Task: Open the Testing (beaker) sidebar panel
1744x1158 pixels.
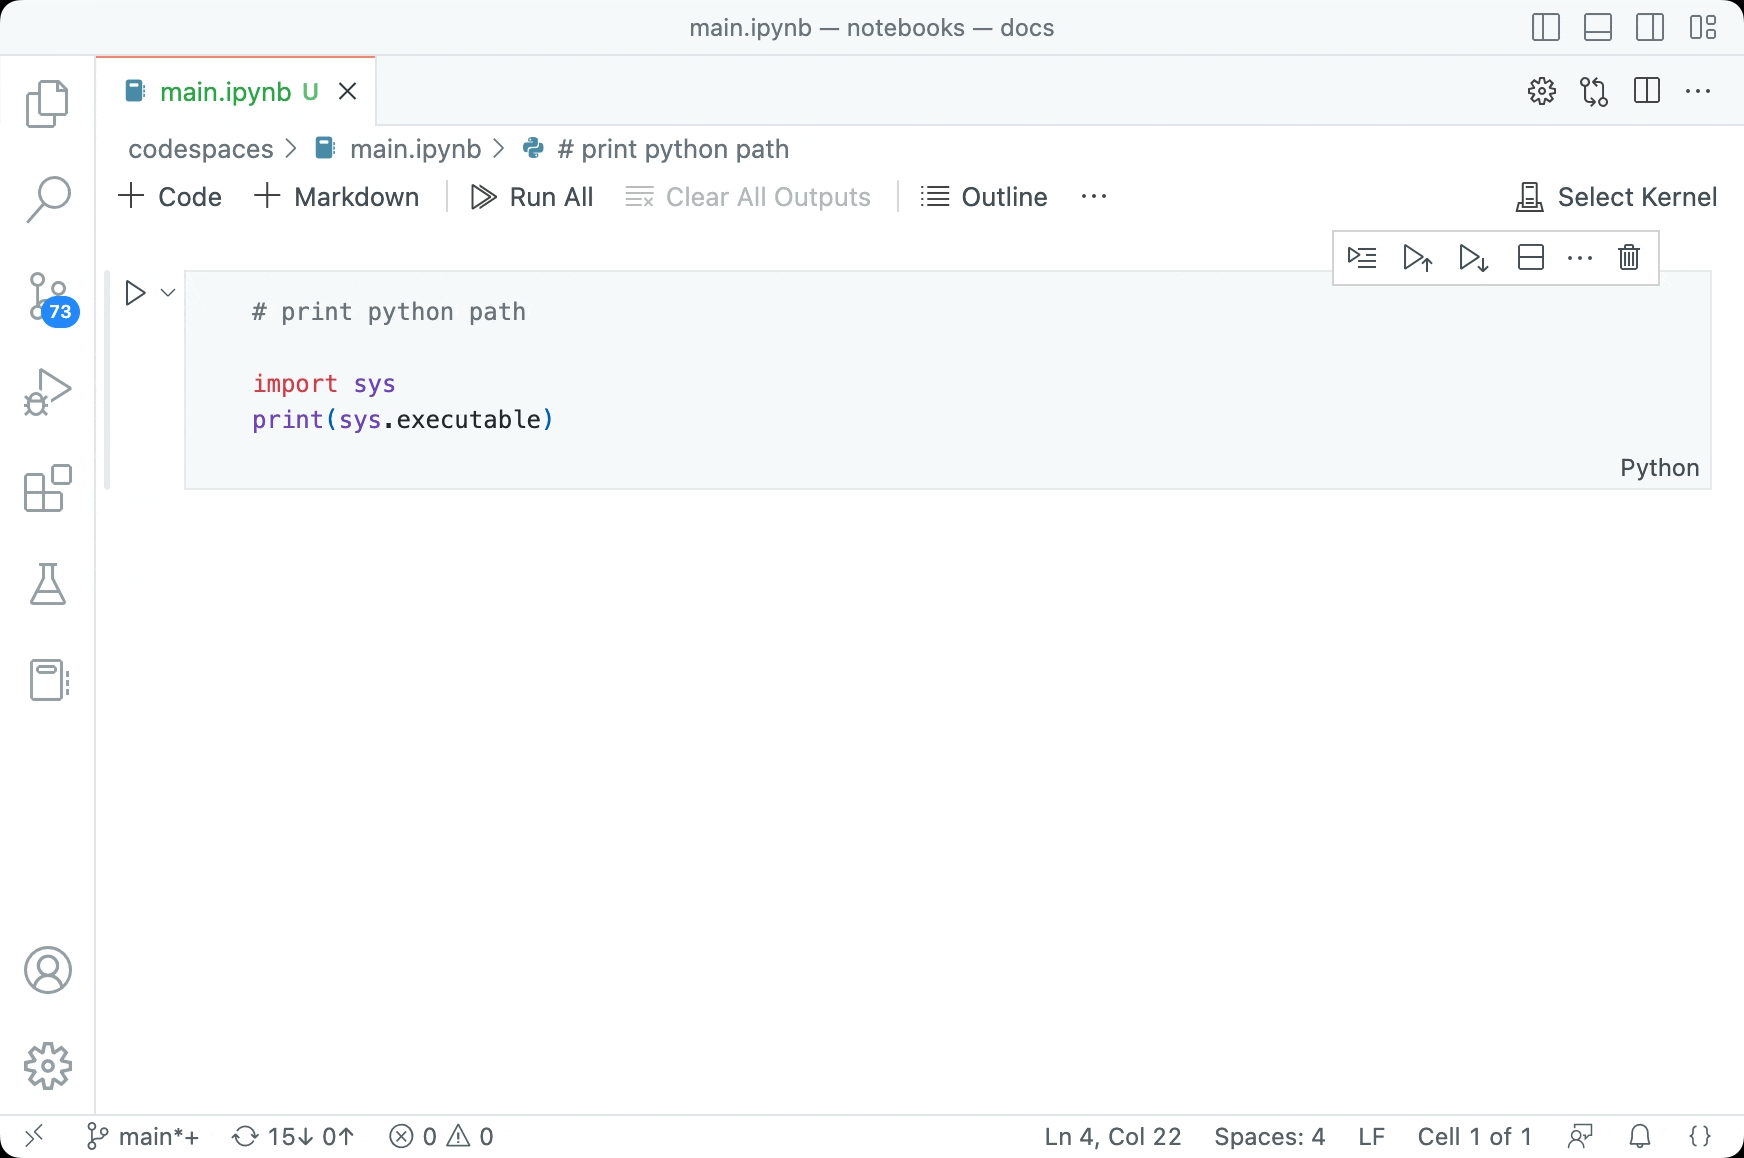Action: pos(47,584)
